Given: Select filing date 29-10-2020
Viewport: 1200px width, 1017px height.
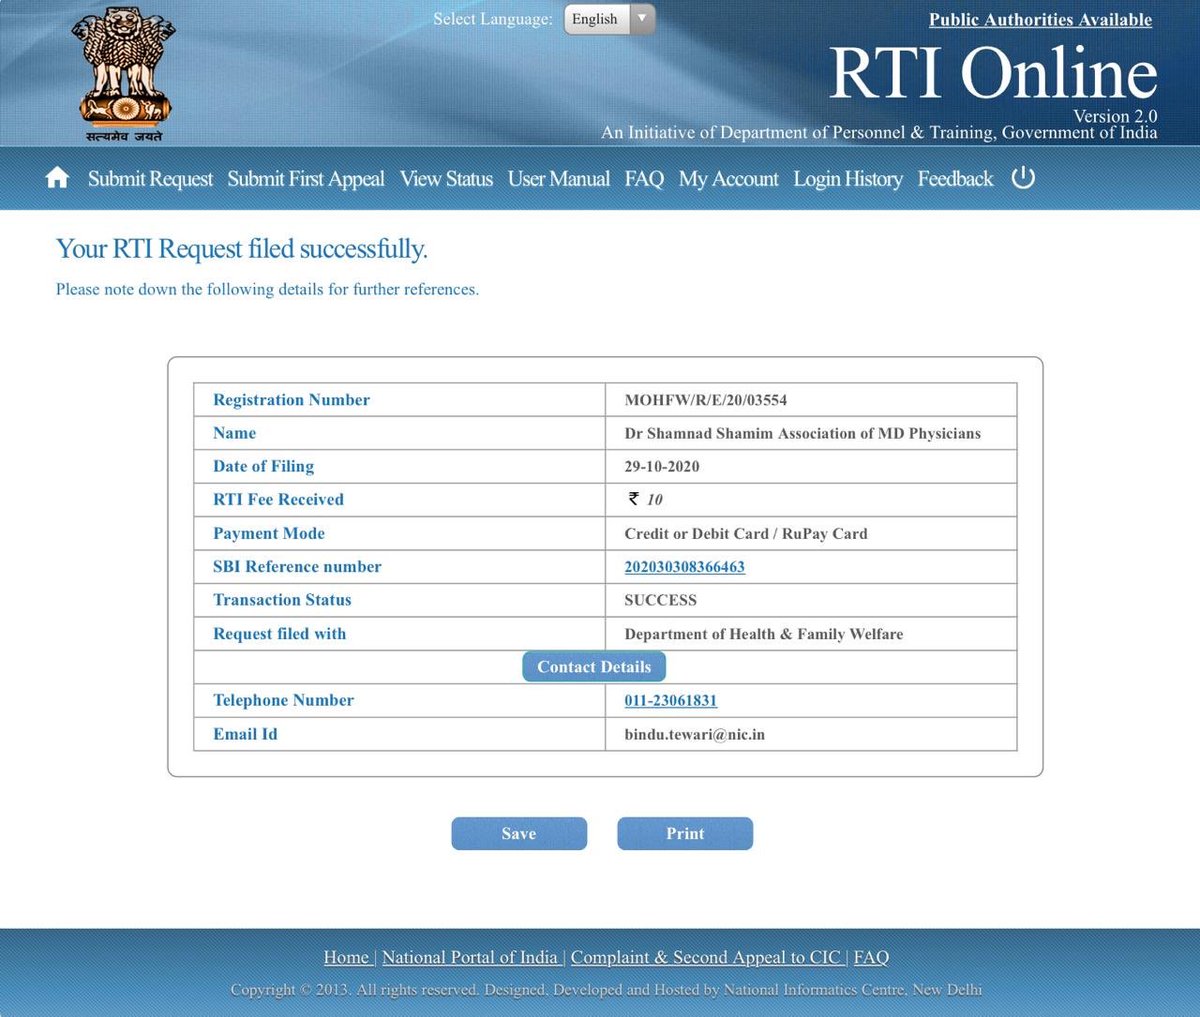Looking at the screenshot, I should tap(662, 467).
